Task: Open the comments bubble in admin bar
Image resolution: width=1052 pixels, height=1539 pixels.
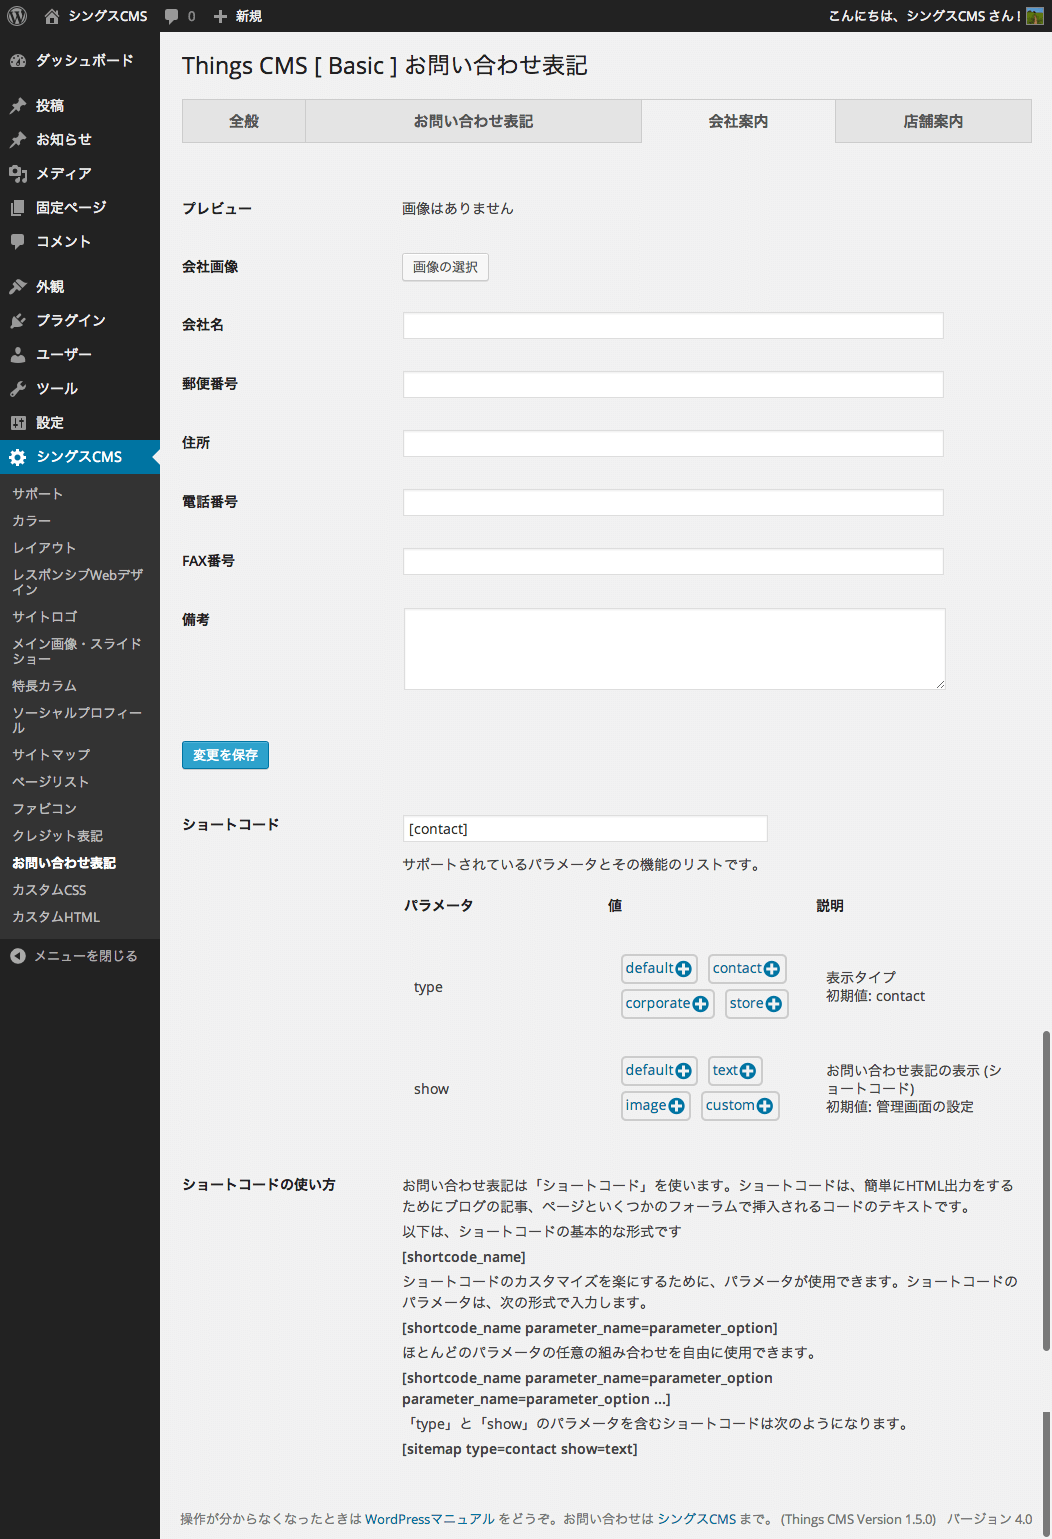Action: click(x=172, y=16)
